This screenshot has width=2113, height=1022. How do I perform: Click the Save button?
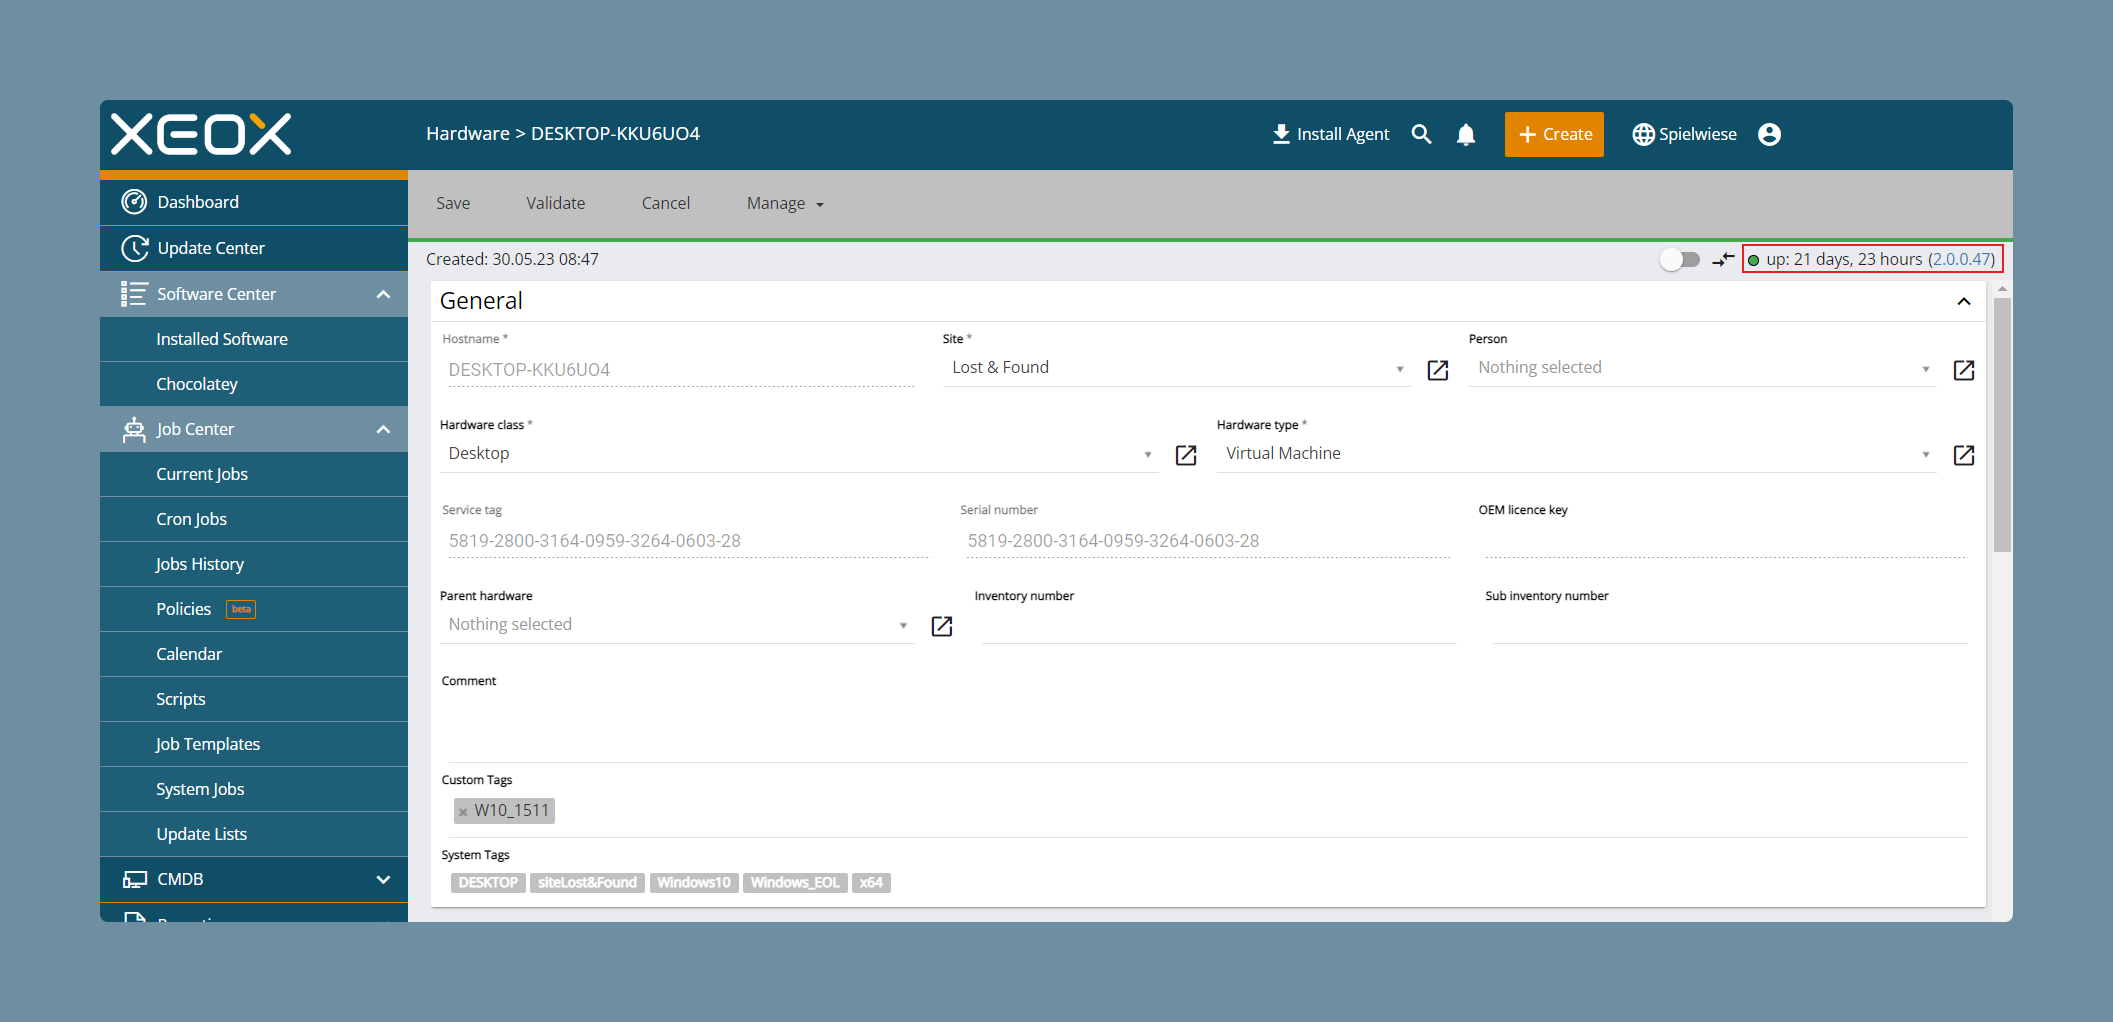[x=453, y=204]
